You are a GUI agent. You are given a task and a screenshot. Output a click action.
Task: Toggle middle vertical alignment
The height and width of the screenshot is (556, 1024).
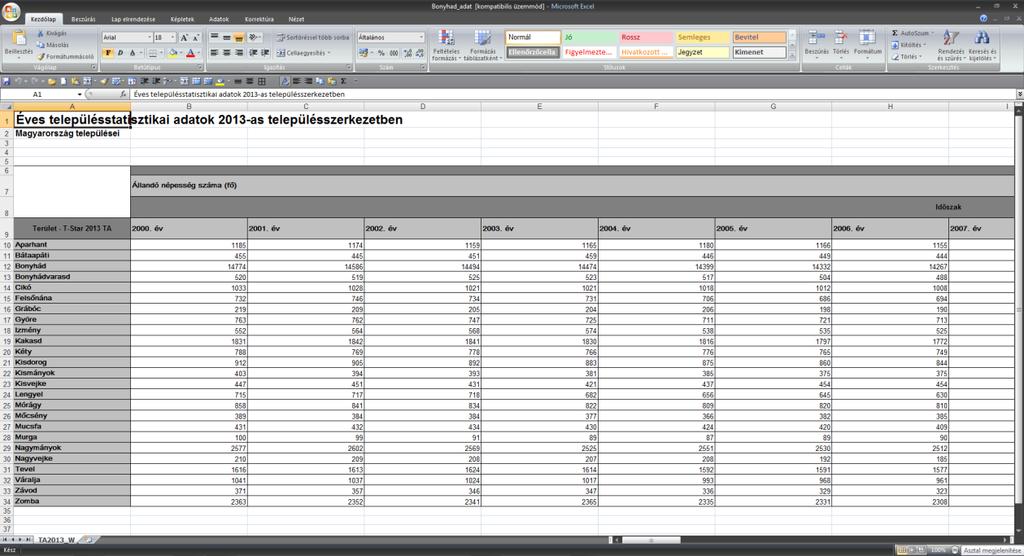(227, 38)
